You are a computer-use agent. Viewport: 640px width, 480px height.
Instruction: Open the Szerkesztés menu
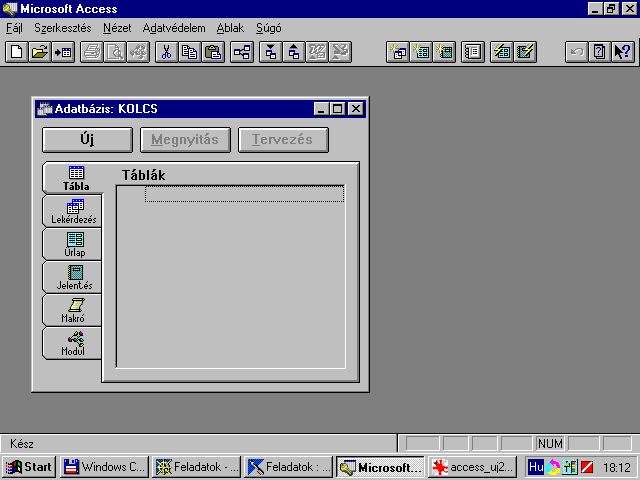click(x=63, y=28)
